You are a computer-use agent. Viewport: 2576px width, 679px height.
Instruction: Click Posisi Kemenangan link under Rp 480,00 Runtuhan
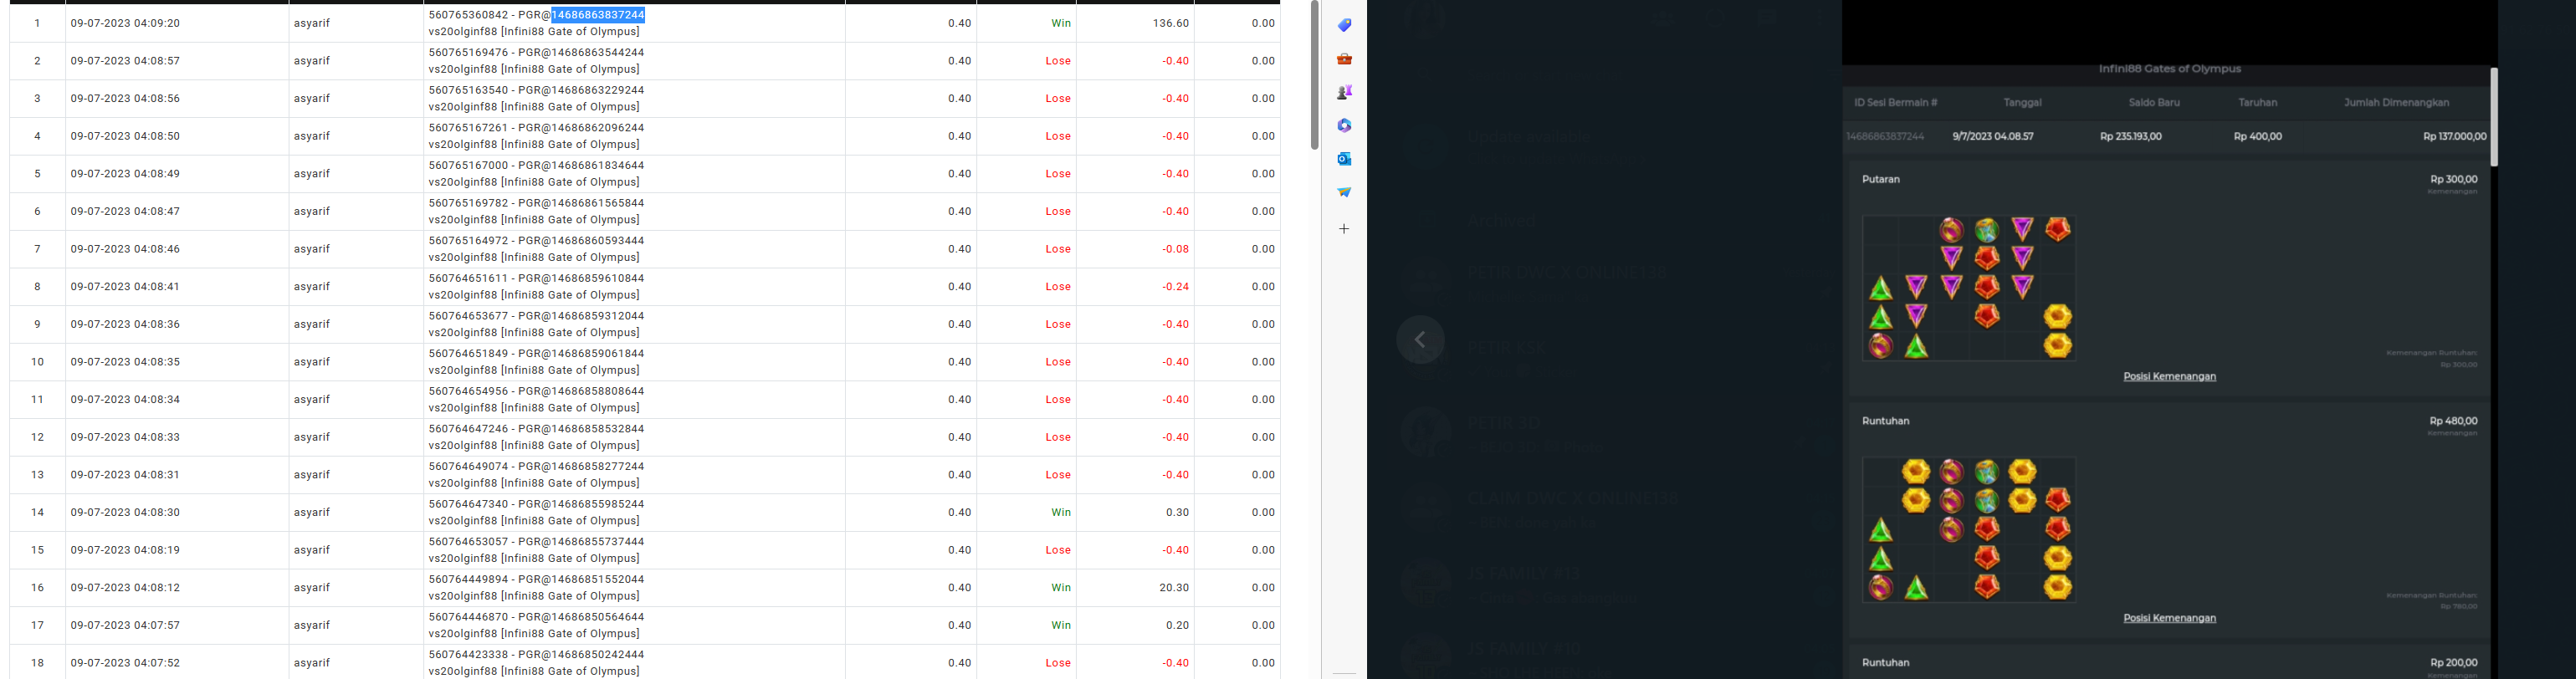(2169, 618)
